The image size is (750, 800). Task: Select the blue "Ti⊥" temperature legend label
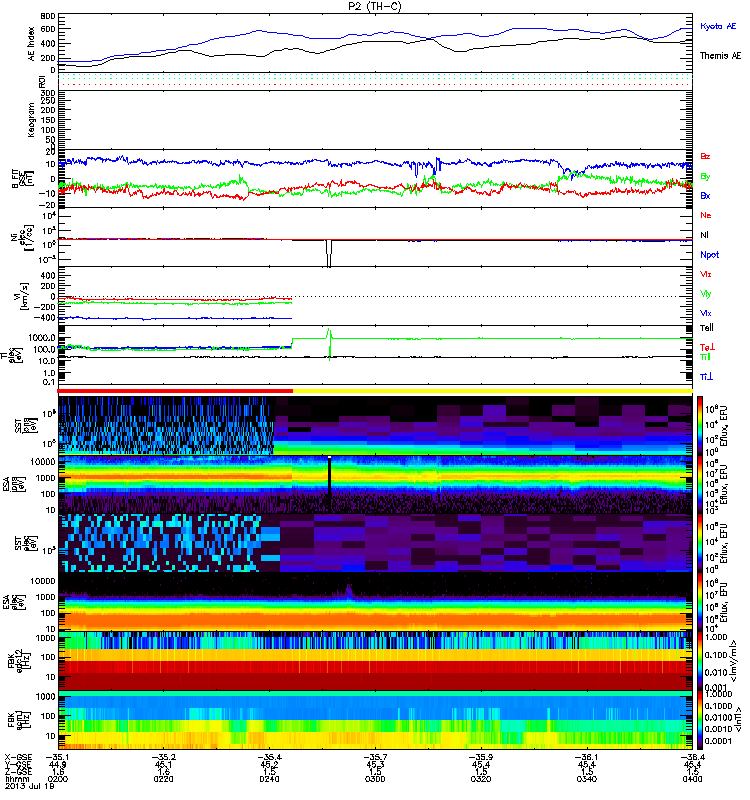click(x=706, y=377)
